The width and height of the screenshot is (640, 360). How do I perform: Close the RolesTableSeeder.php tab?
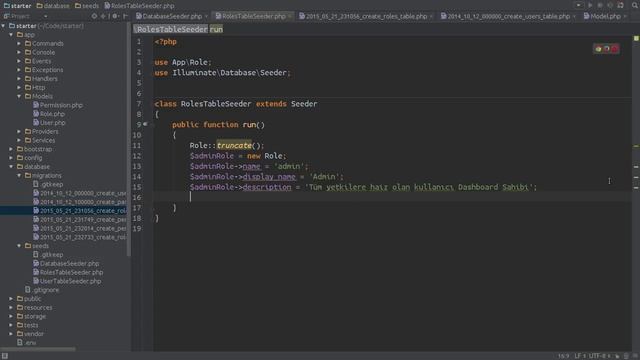[x=290, y=16]
